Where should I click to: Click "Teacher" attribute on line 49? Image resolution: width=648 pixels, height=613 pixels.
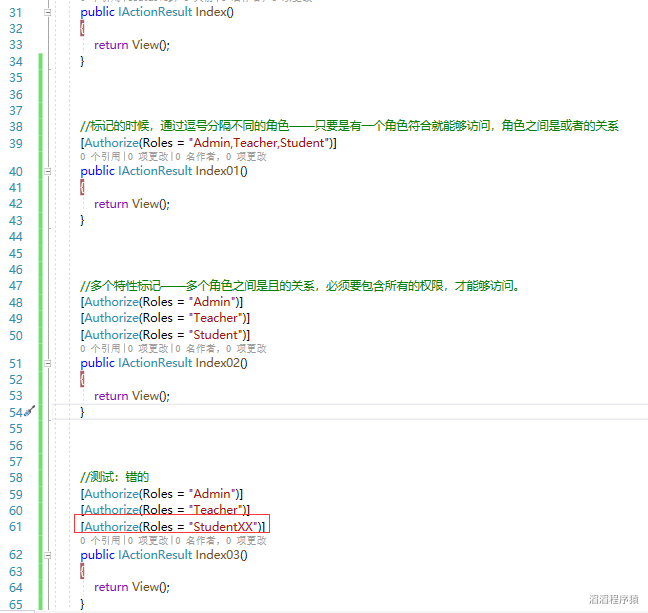[x=165, y=318]
